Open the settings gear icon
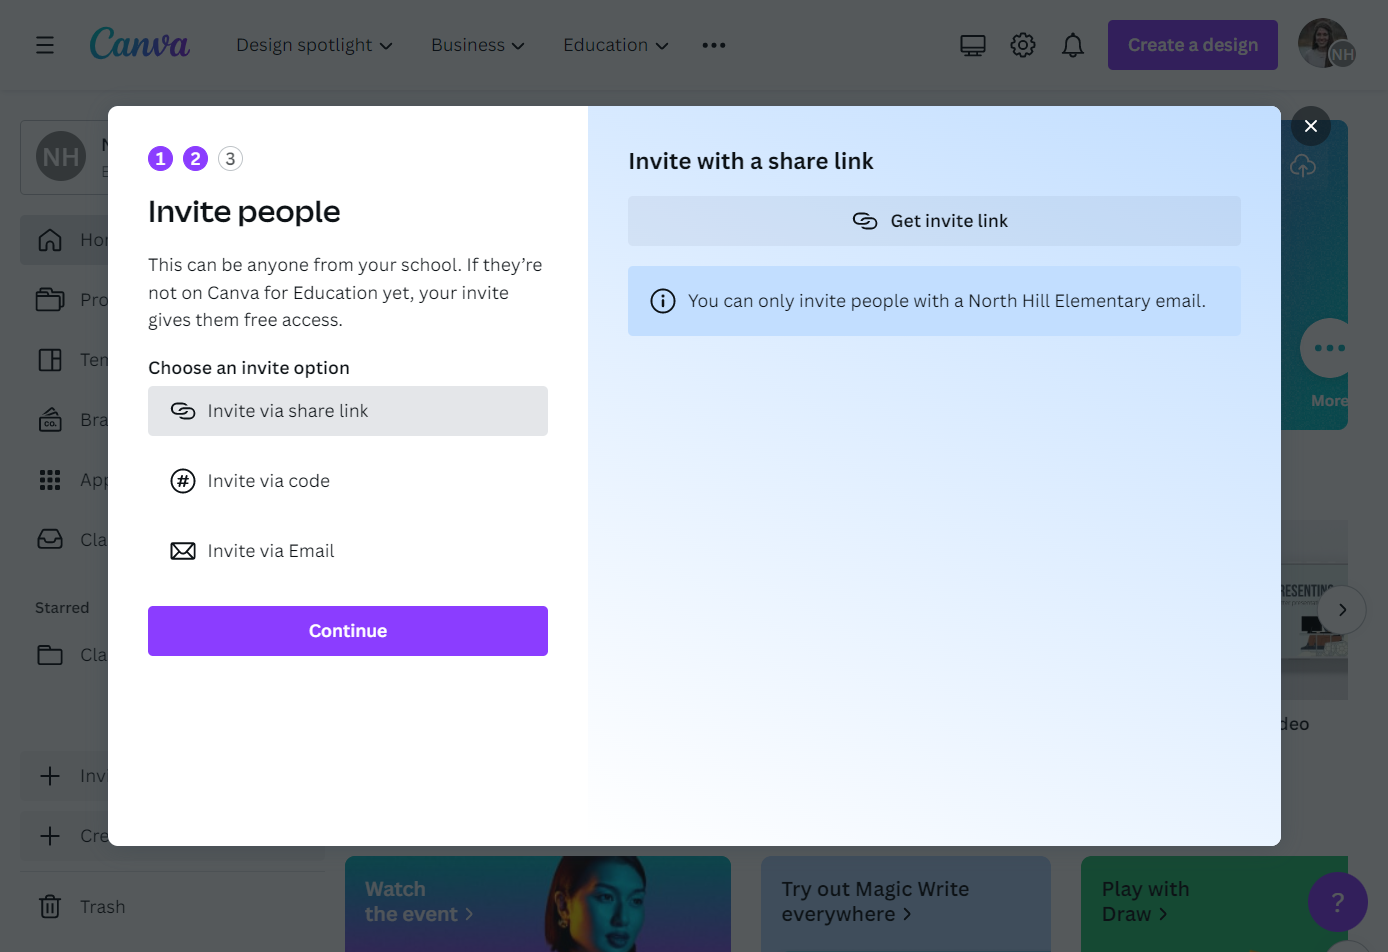 tap(1022, 45)
